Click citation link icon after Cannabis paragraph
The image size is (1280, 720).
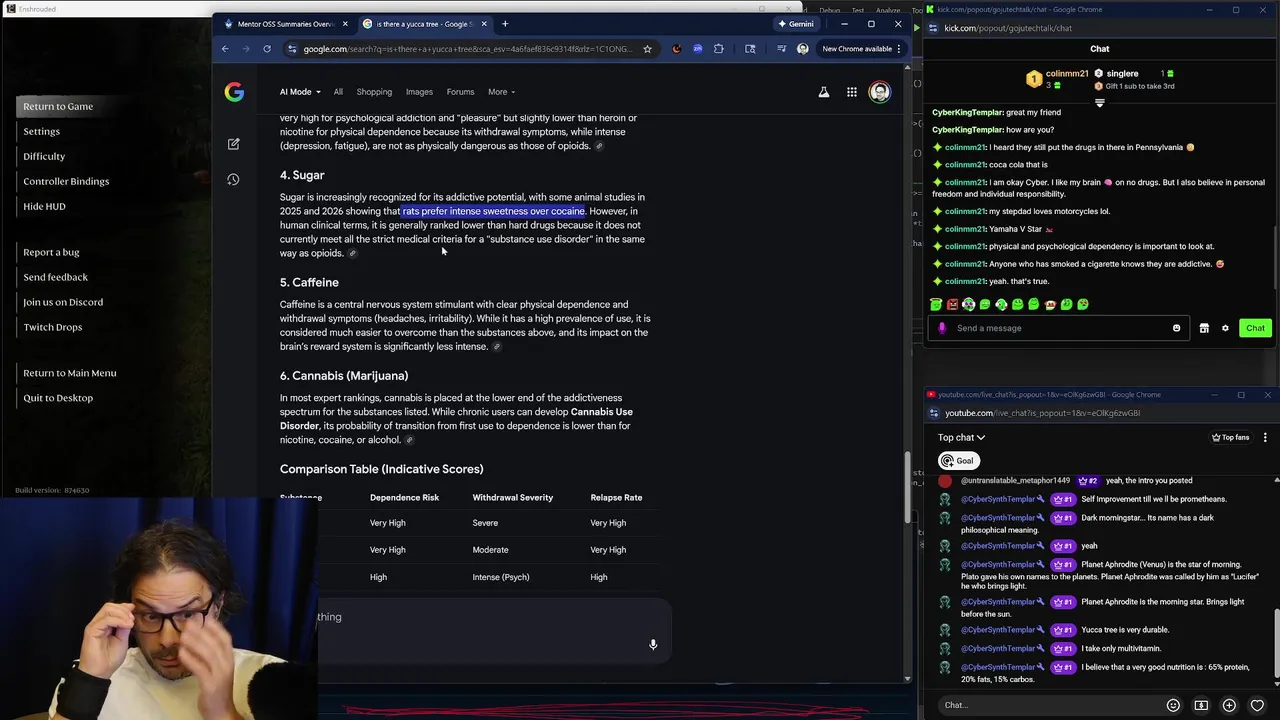click(x=409, y=440)
